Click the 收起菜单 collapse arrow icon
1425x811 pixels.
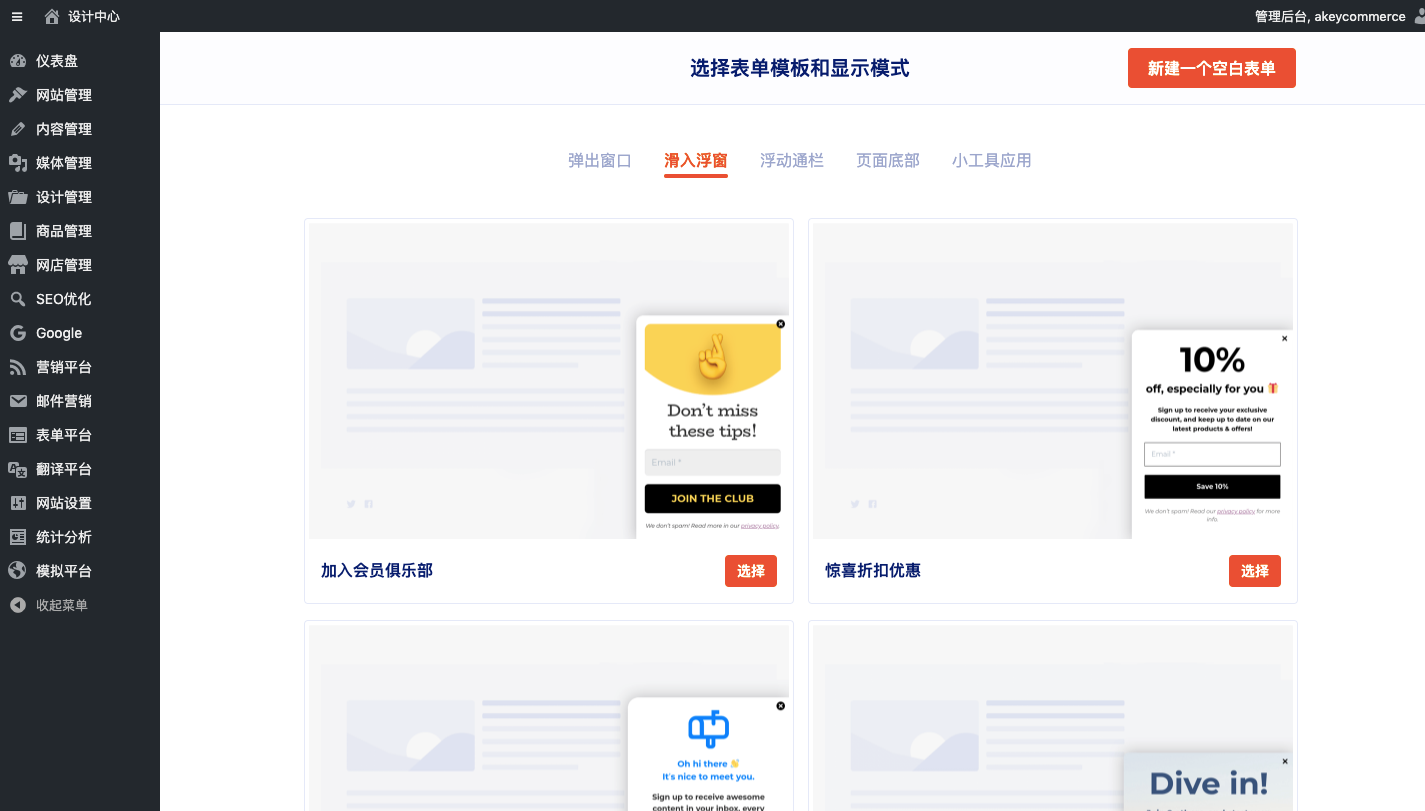click(x=17, y=605)
